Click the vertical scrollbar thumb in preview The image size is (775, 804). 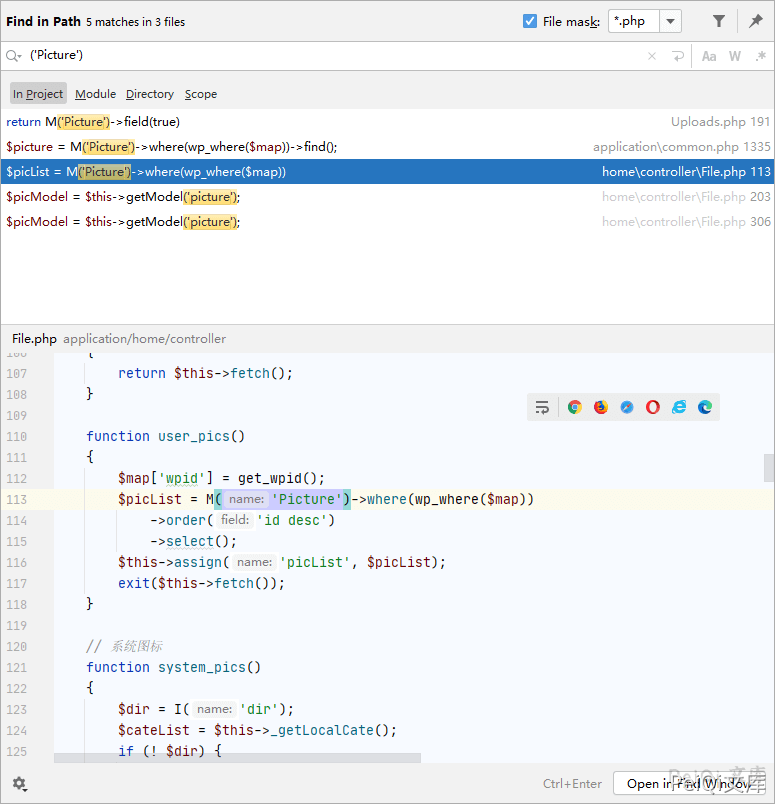[769, 468]
